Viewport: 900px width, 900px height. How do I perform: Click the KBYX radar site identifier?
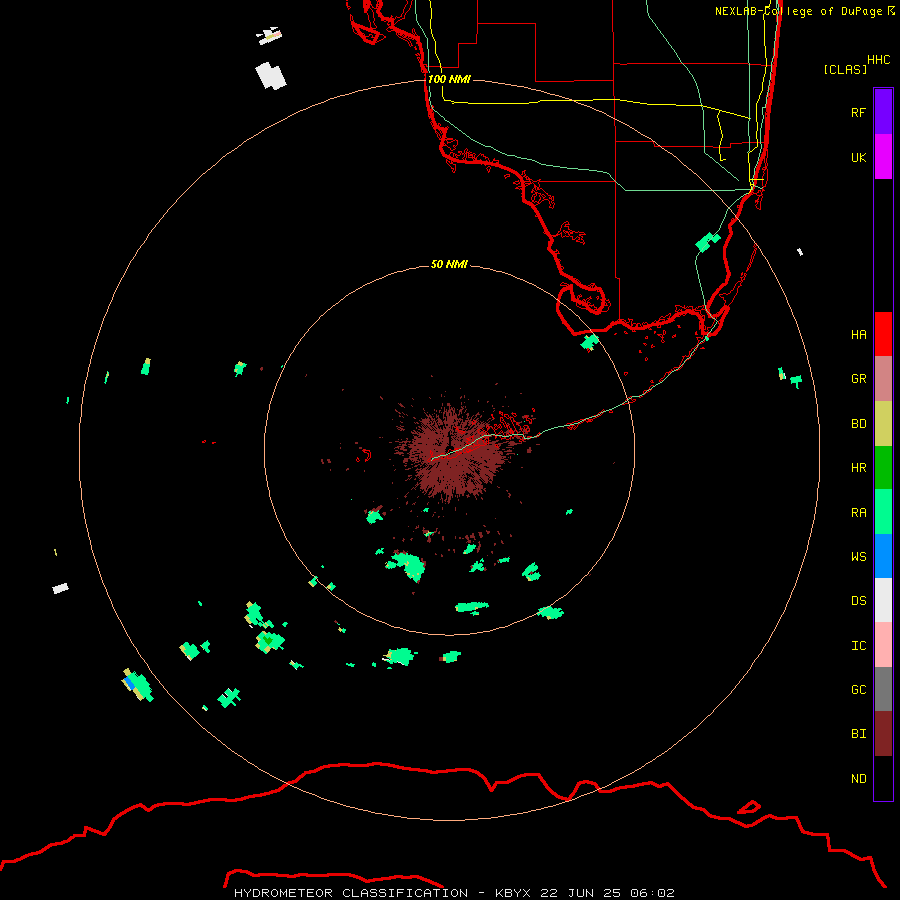[x=513, y=893]
